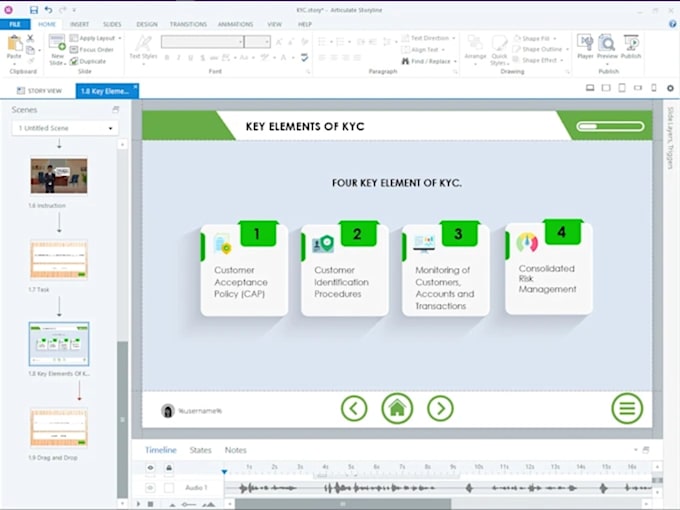Expand the Shape Effect dropdown

pos(562,60)
